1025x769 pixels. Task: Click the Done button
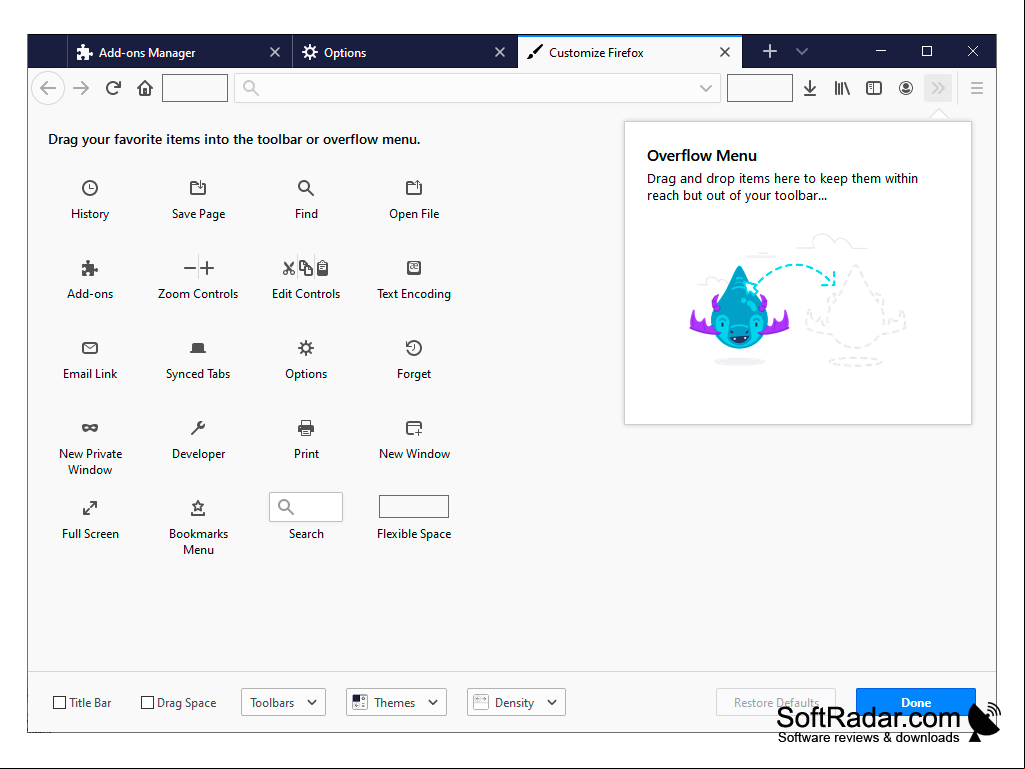(916, 702)
